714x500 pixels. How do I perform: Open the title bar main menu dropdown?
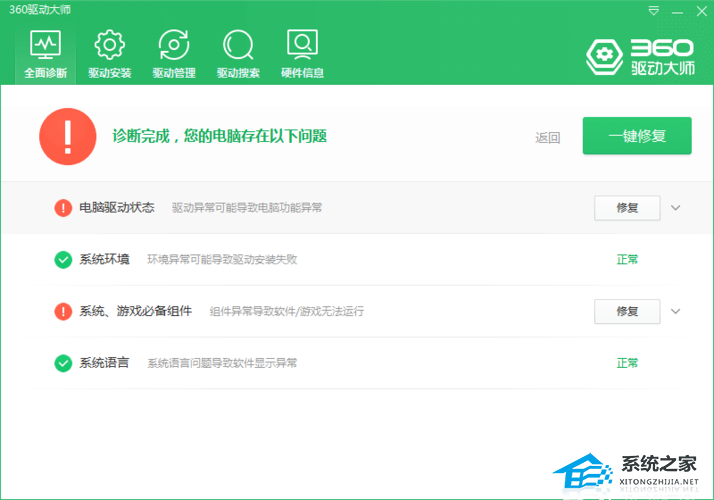click(x=654, y=11)
